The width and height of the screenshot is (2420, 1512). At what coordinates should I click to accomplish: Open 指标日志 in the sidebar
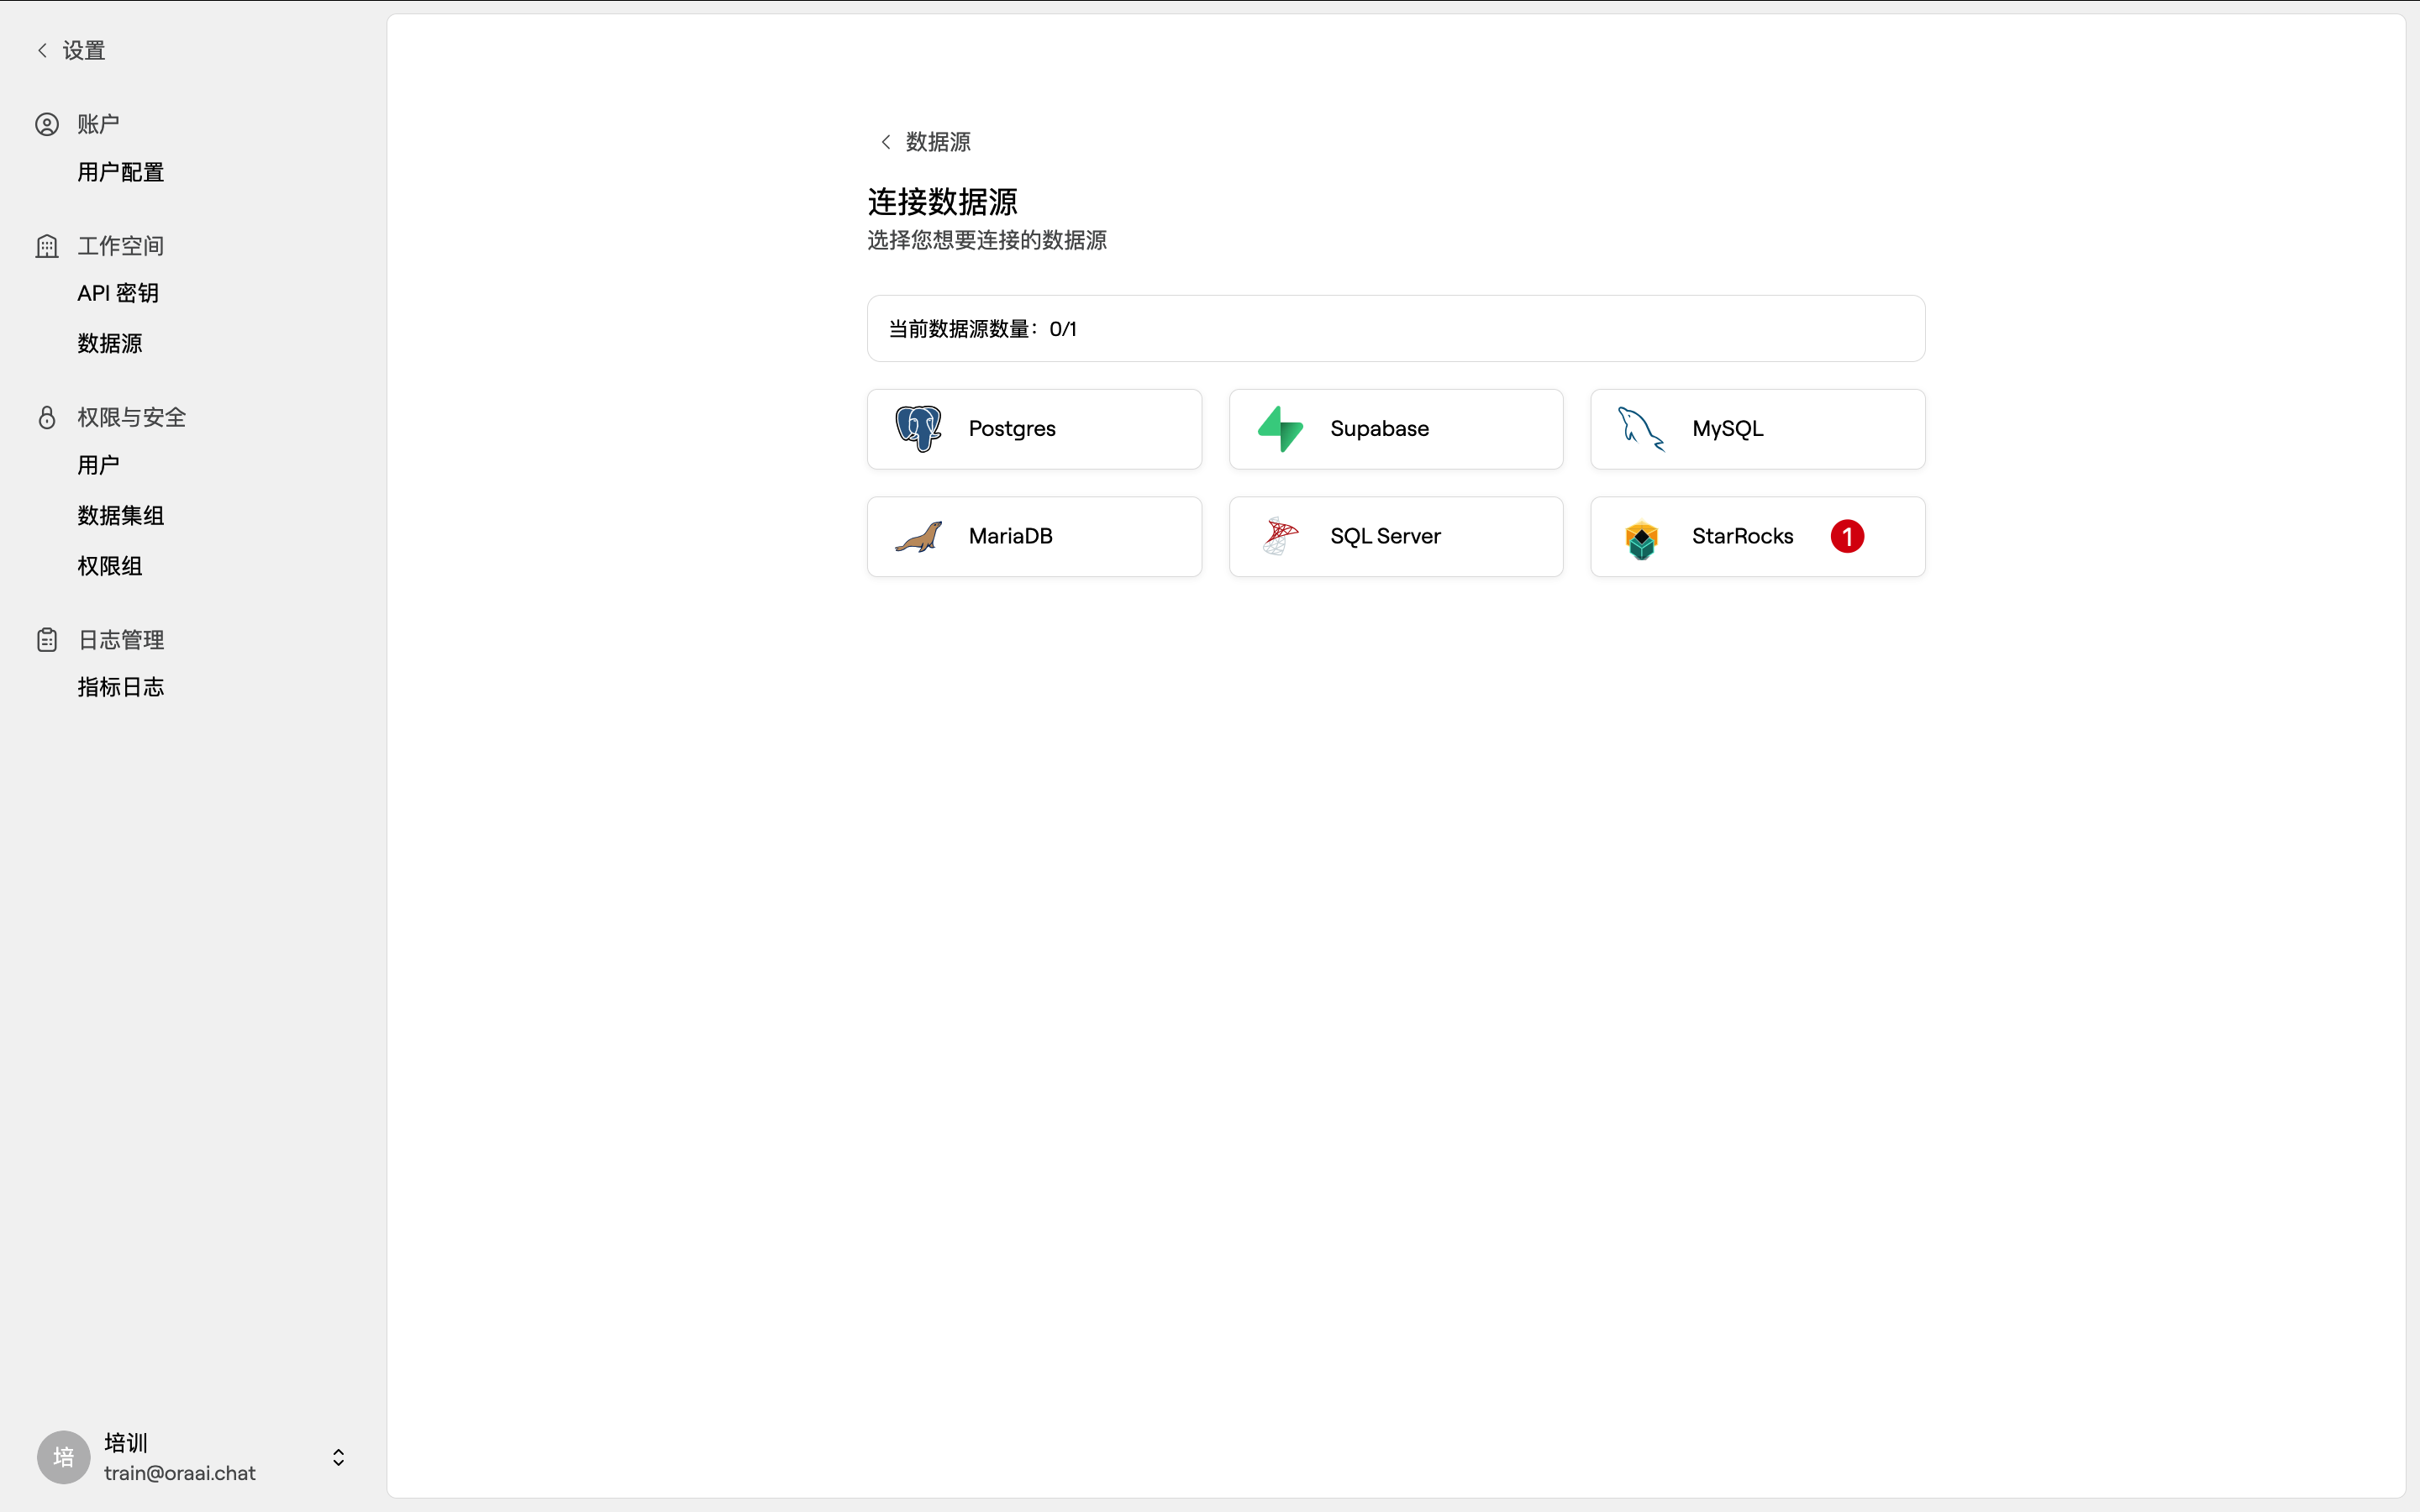pyautogui.click(x=121, y=687)
